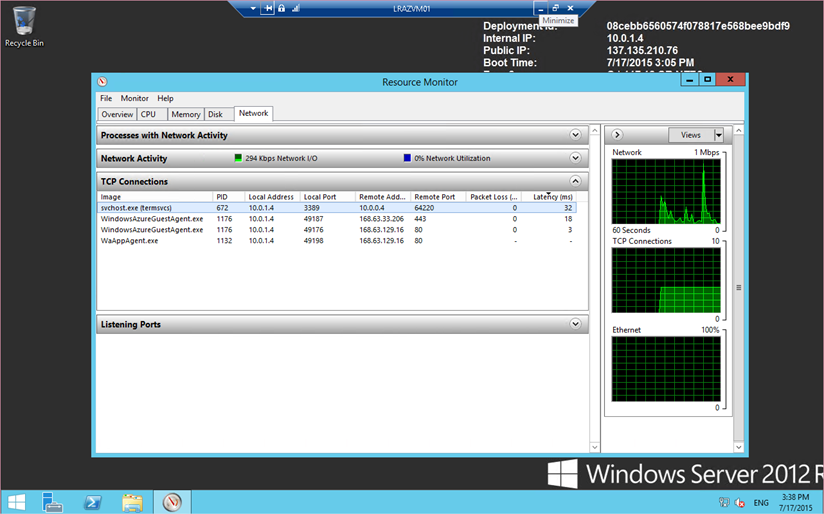The width and height of the screenshot is (824, 514).
Task: Sort by Latency (ms) column
Action: click(x=549, y=197)
